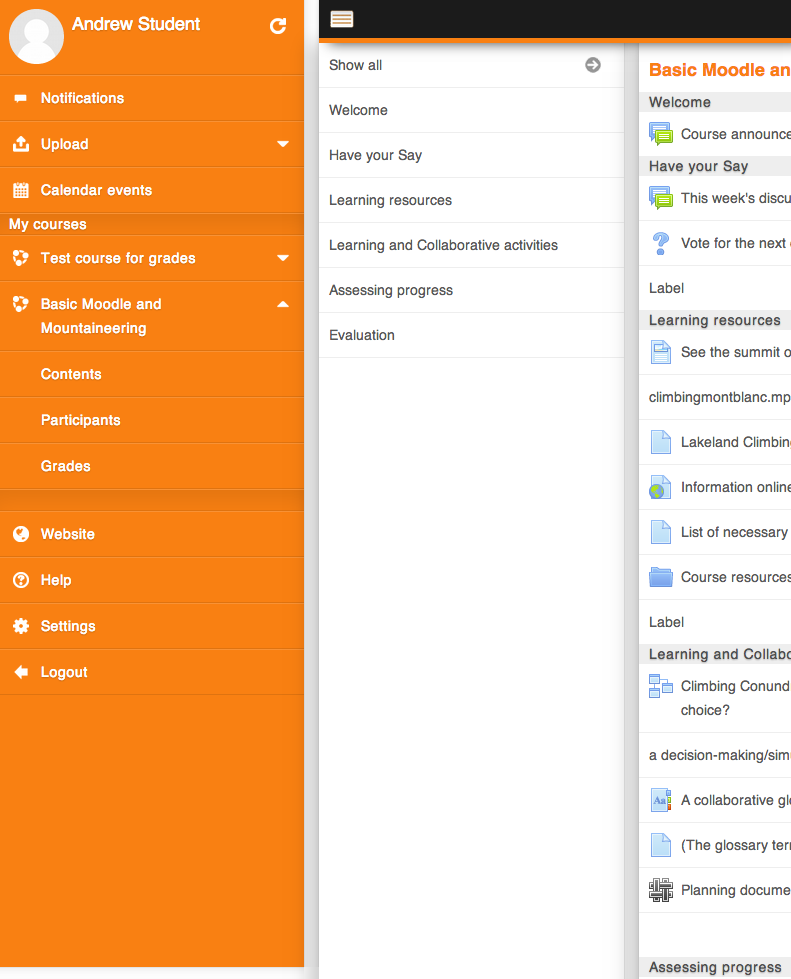Open Planning document wiki text
Viewport: 791px width, 979px height.
point(735,890)
